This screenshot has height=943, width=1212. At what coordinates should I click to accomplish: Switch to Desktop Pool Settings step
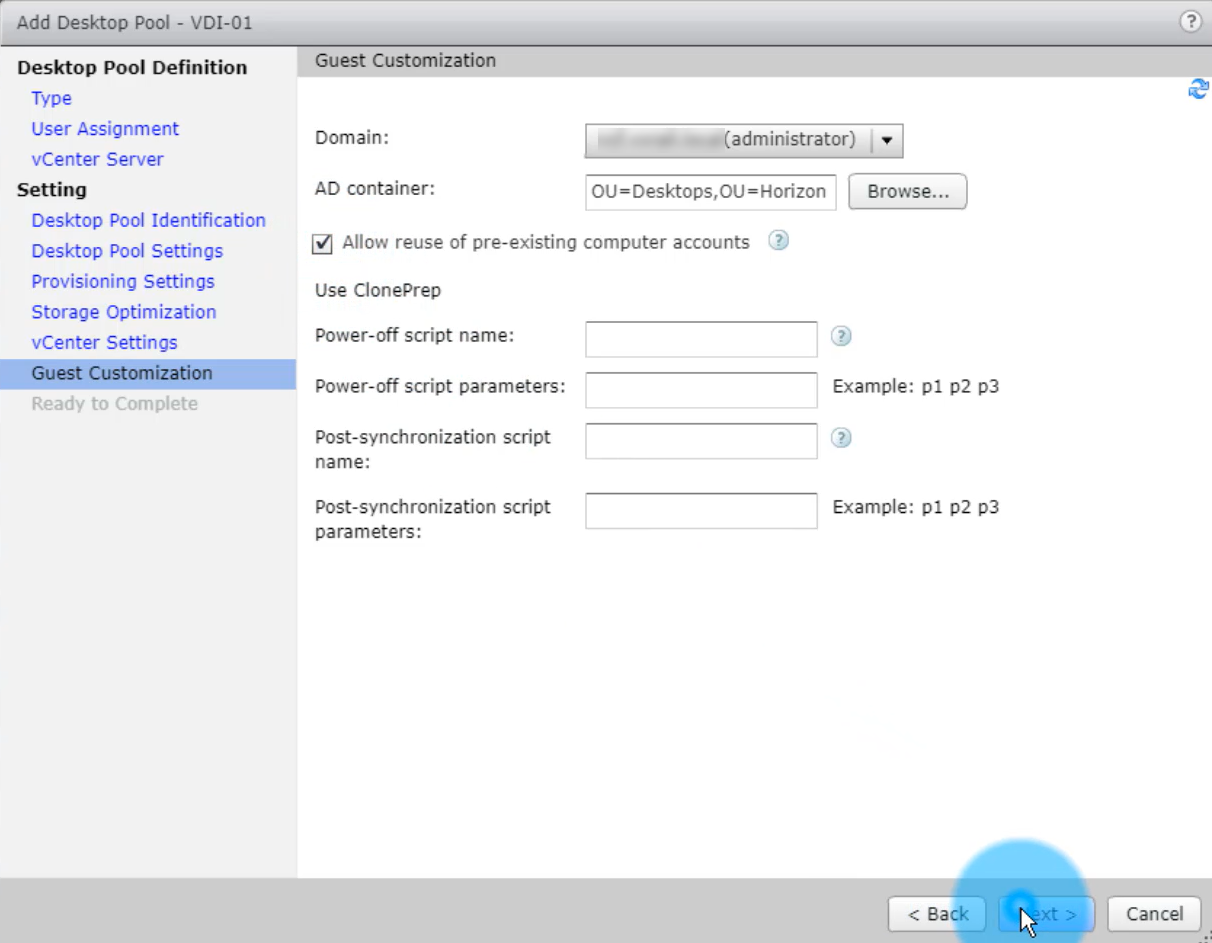(x=127, y=251)
